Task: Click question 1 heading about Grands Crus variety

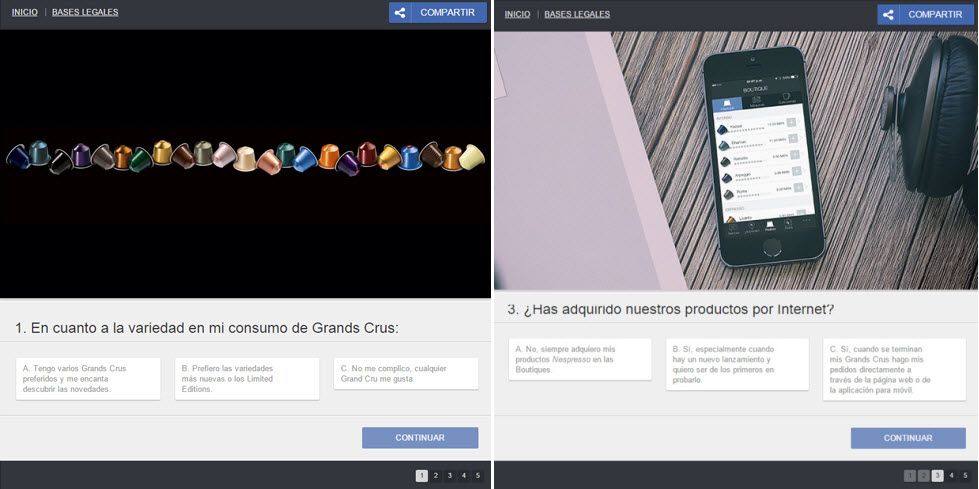Action: point(206,328)
